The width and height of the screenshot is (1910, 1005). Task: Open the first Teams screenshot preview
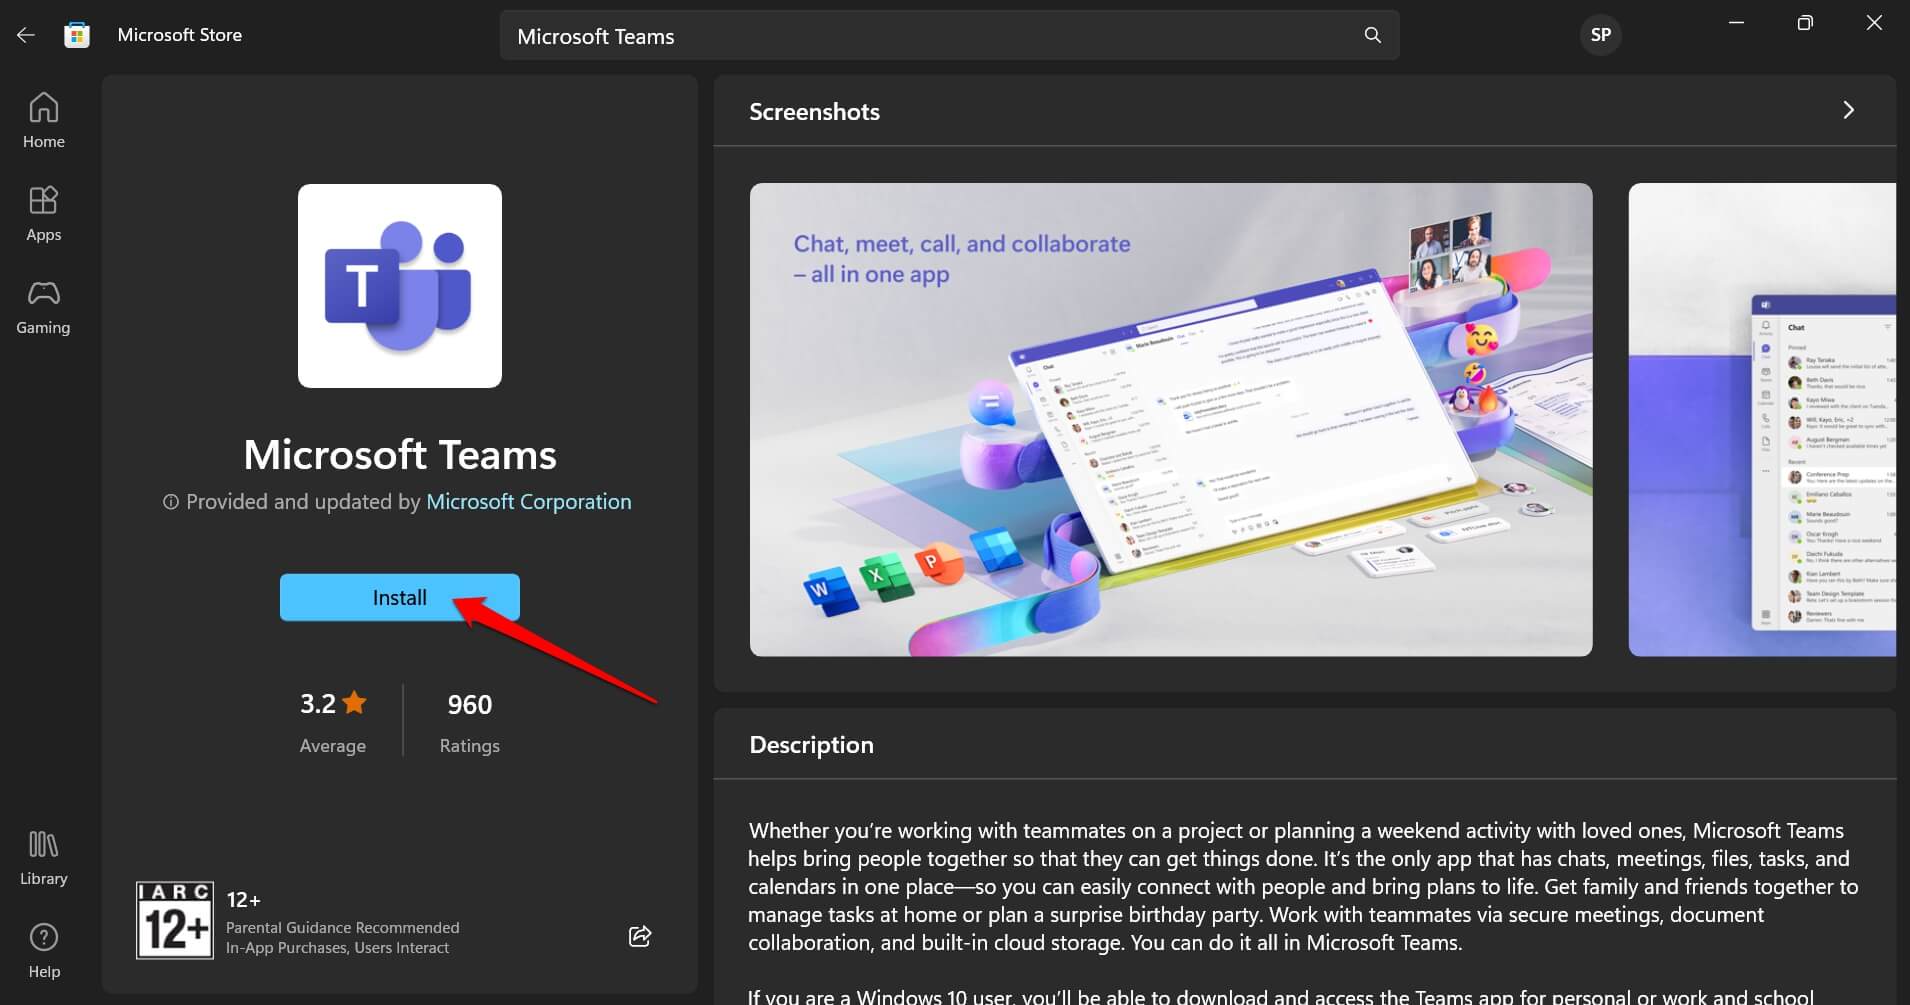tap(1170, 418)
